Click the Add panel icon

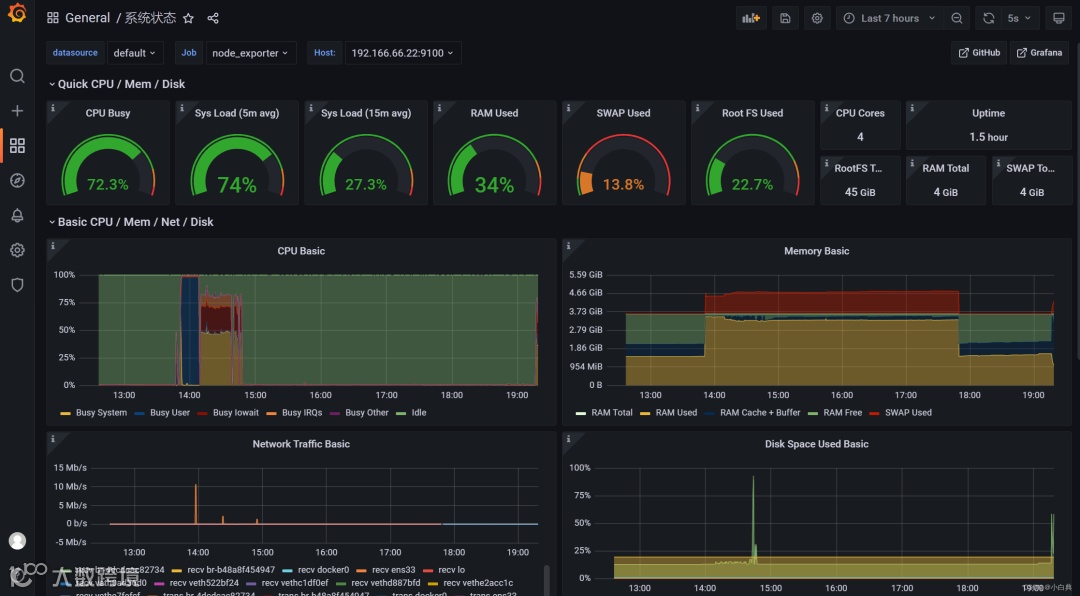(751, 19)
